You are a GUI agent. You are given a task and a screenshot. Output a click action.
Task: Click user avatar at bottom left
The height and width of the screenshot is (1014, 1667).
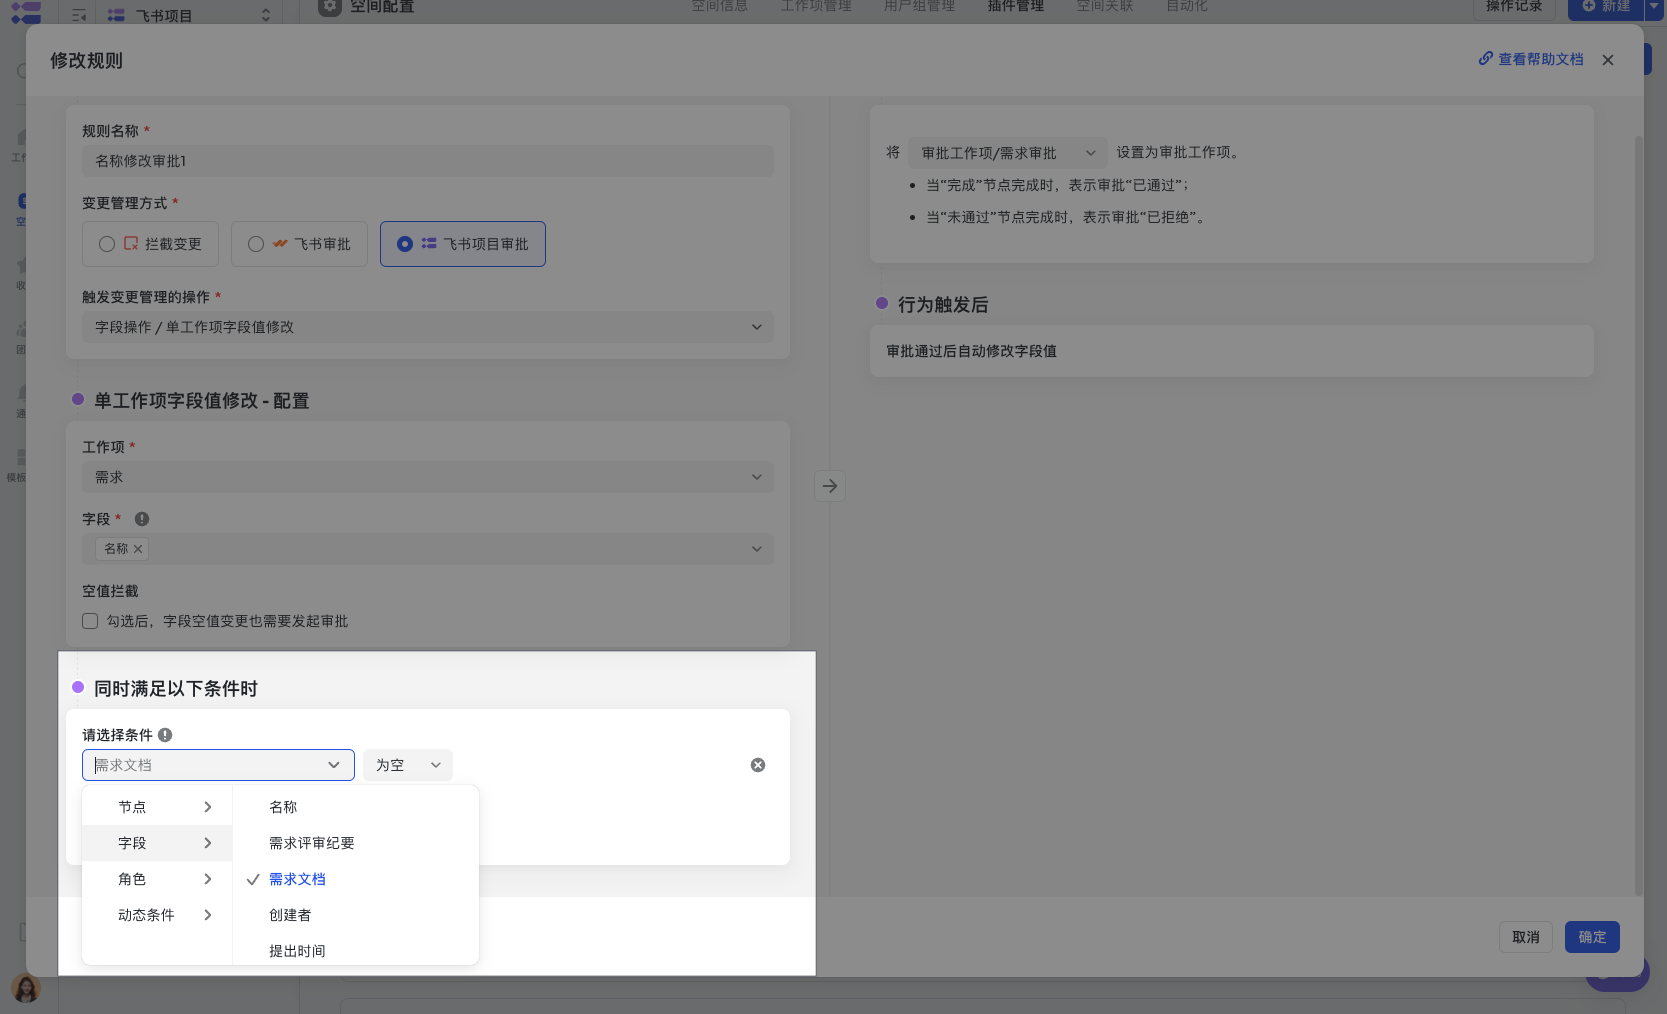tap(26, 988)
